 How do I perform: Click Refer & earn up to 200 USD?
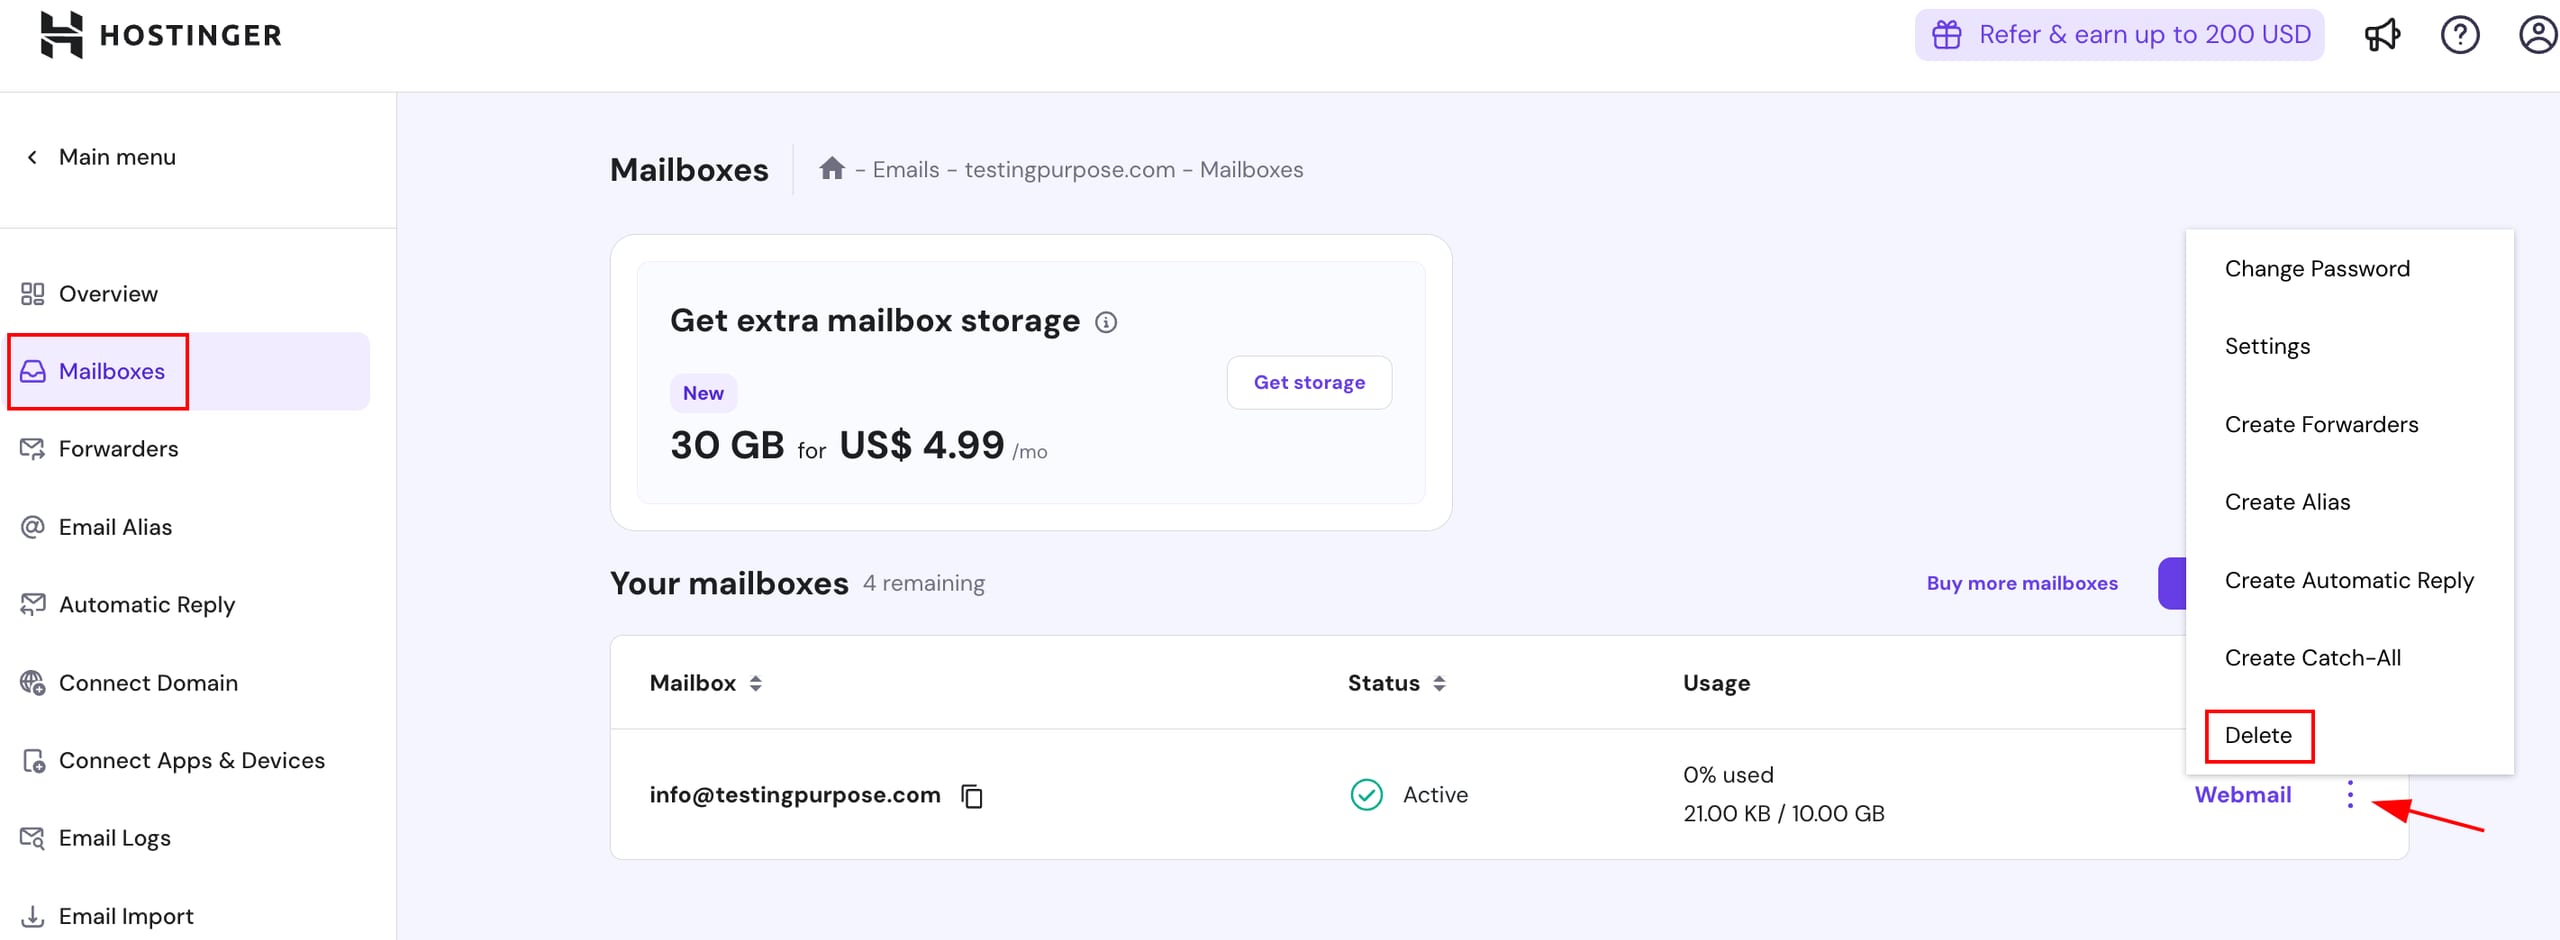click(x=2118, y=35)
